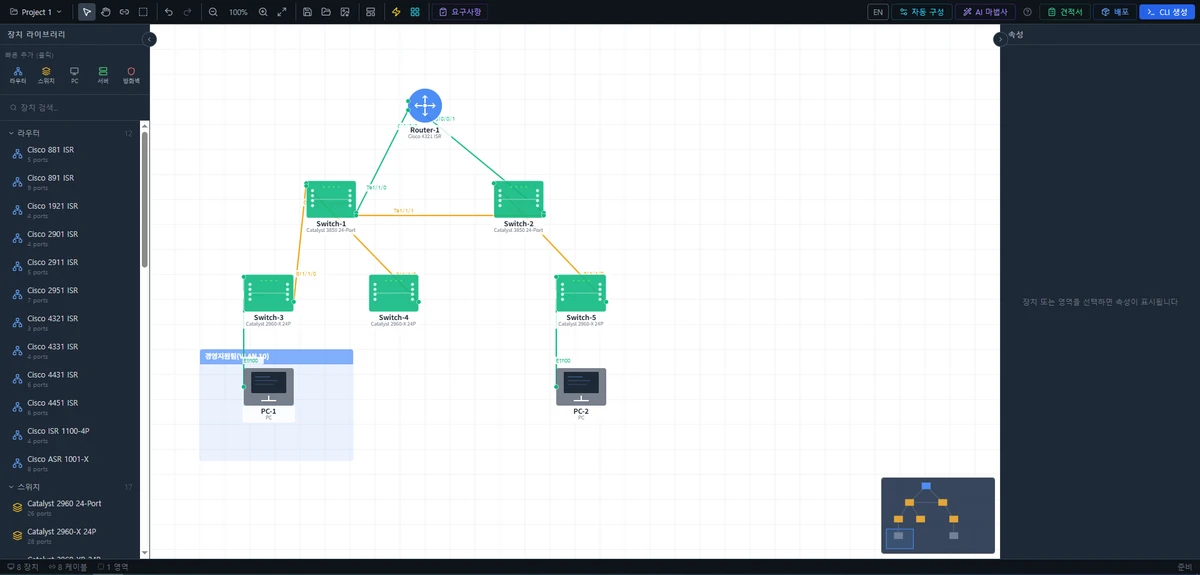Select the PC-1 node on canvas
Viewport: 1200px width, 575px height.
click(x=268, y=387)
